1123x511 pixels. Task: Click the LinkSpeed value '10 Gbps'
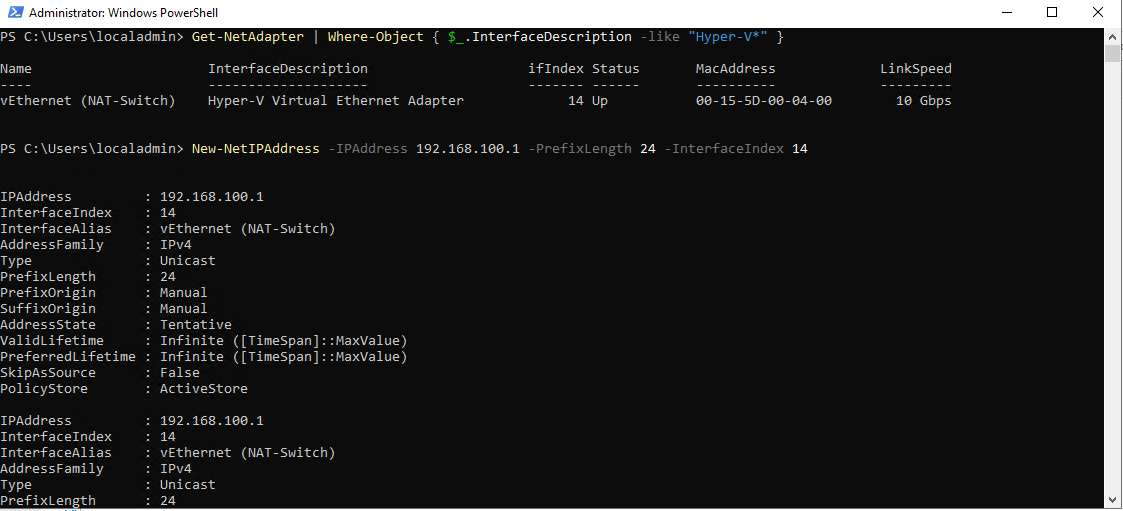coord(923,101)
